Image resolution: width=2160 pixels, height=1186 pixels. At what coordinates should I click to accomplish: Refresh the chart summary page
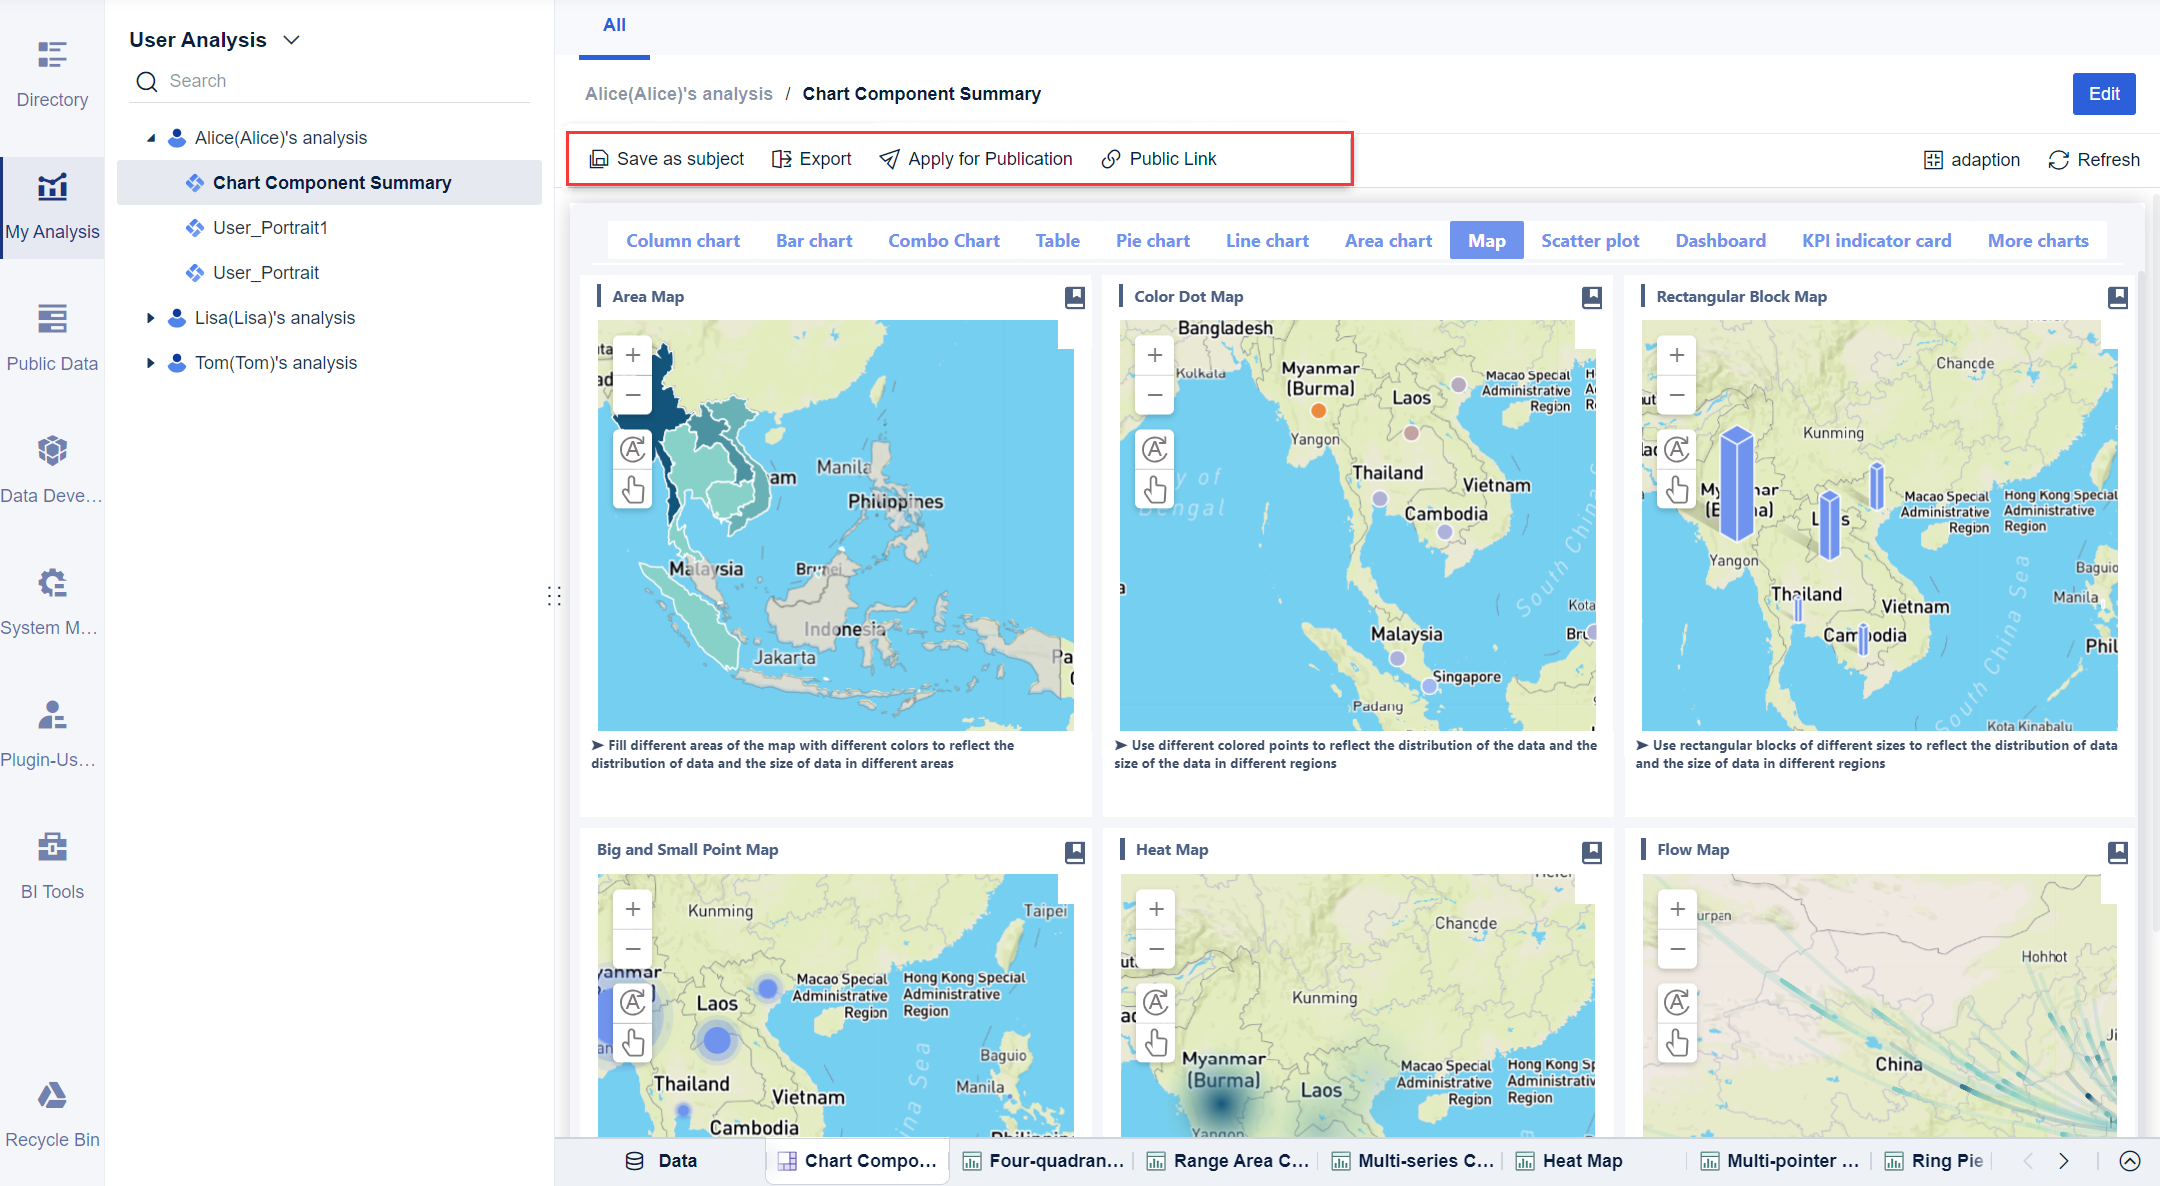[2094, 159]
